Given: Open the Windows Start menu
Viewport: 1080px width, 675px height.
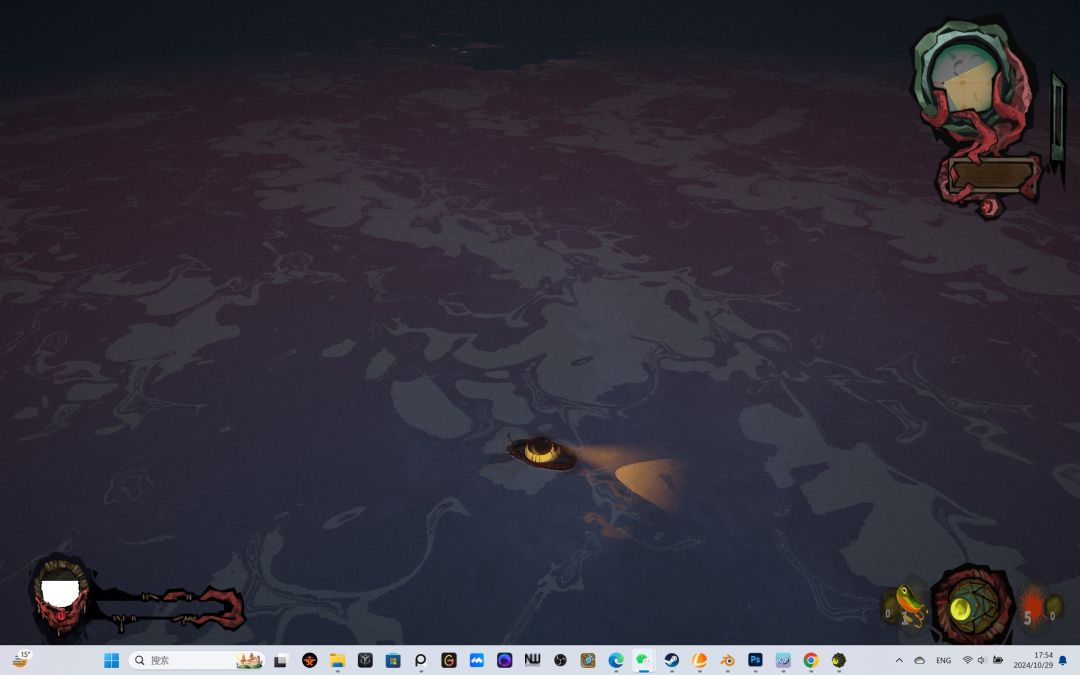Looking at the screenshot, I should pos(111,661).
